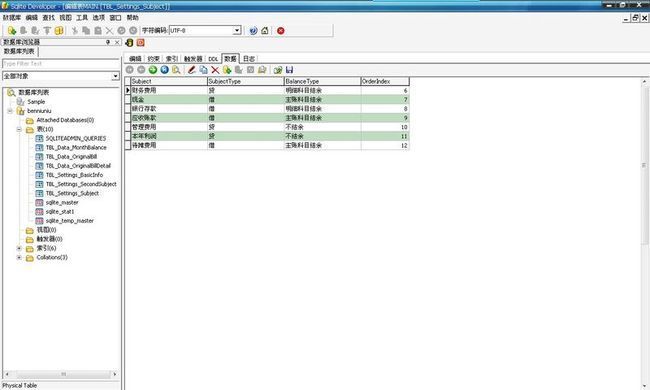Select the SQLITEADMIN_QUERIES table
Image resolution: width=650 pixels, height=390 pixels.
coord(76,138)
